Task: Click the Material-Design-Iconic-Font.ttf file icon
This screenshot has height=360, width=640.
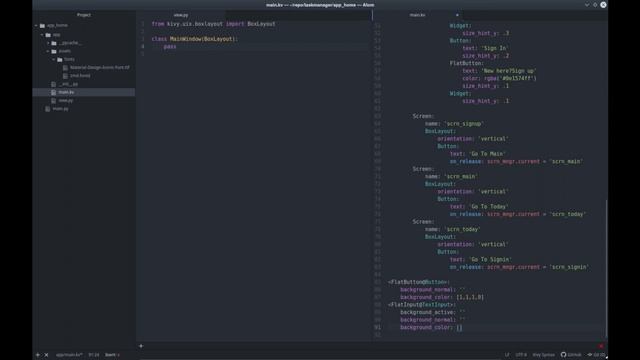Action: tap(65, 67)
